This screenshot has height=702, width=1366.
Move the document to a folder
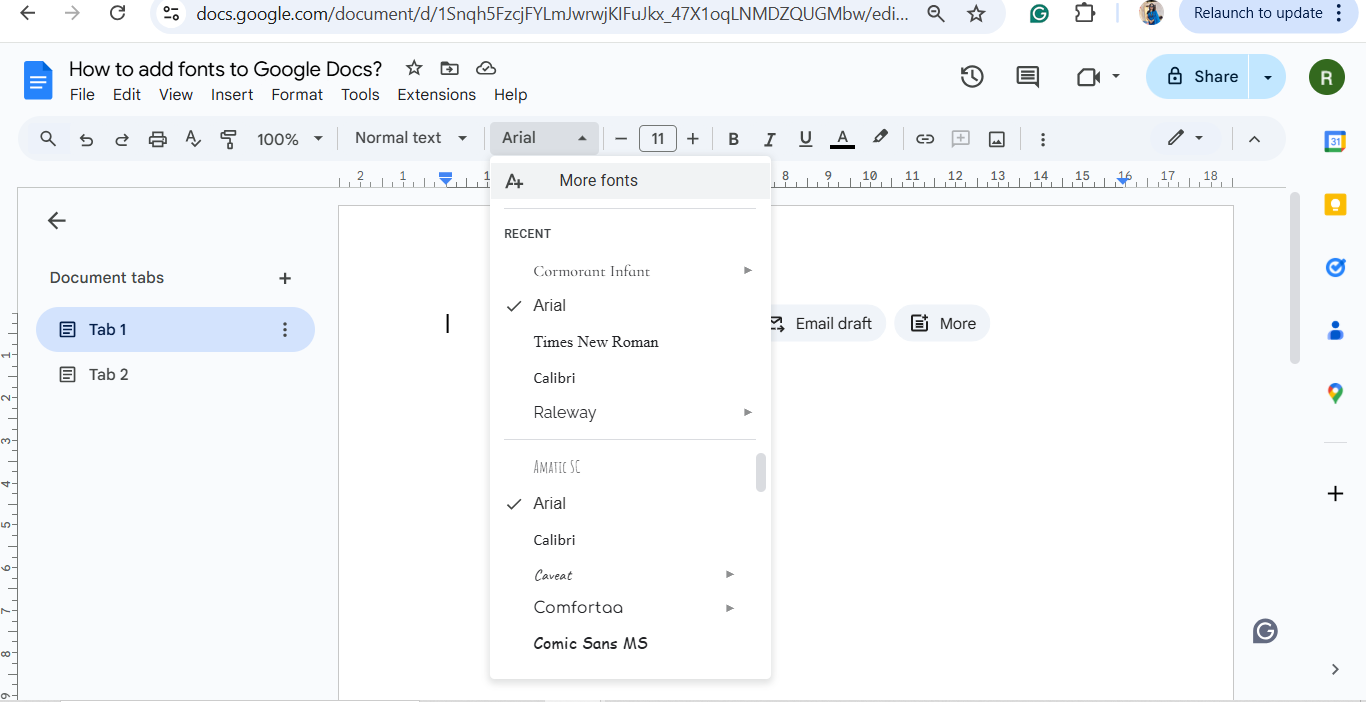450,68
